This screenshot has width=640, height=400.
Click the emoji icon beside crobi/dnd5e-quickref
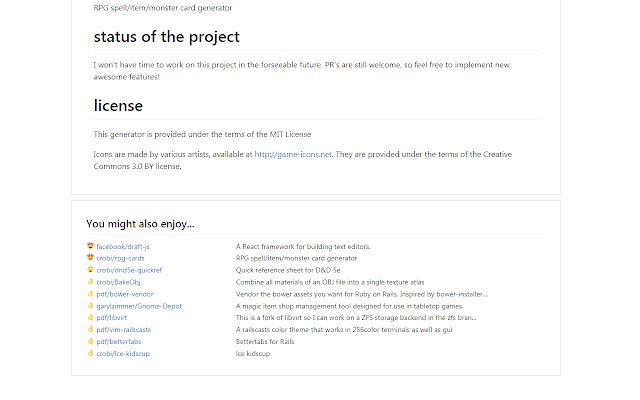(91, 269)
